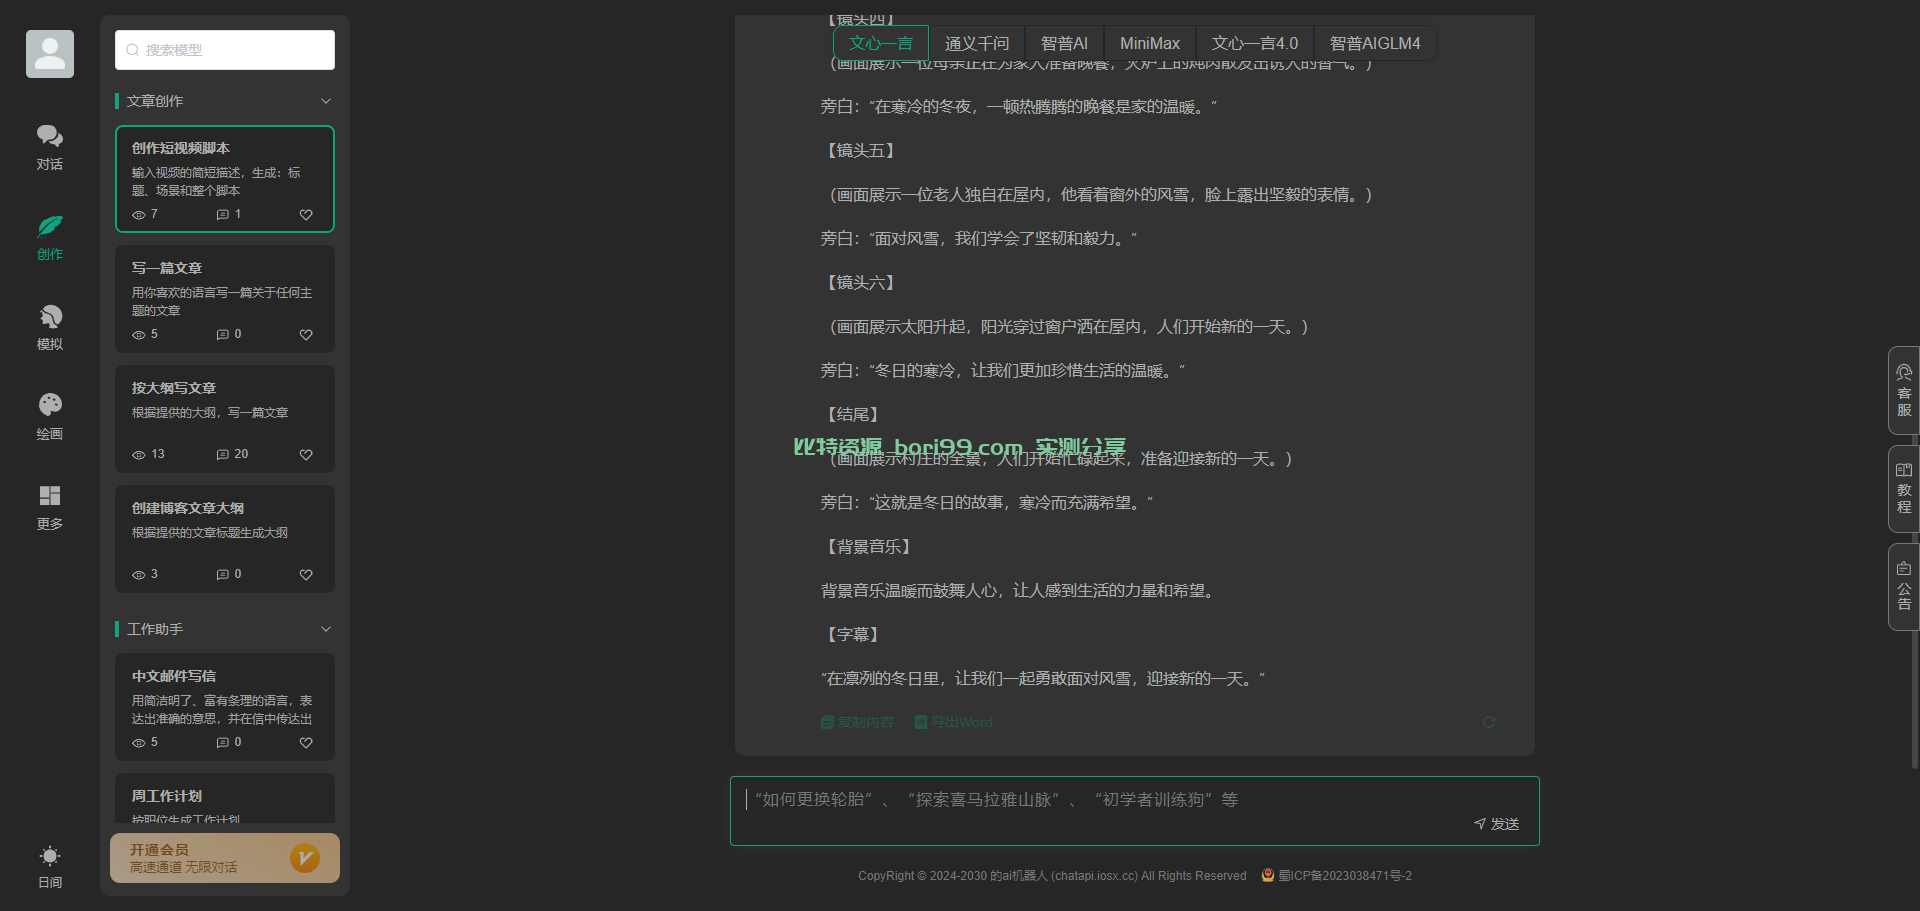1920x911 pixels.
Task: Regenerate reply with the refresh icon
Action: click(1489, 722)
